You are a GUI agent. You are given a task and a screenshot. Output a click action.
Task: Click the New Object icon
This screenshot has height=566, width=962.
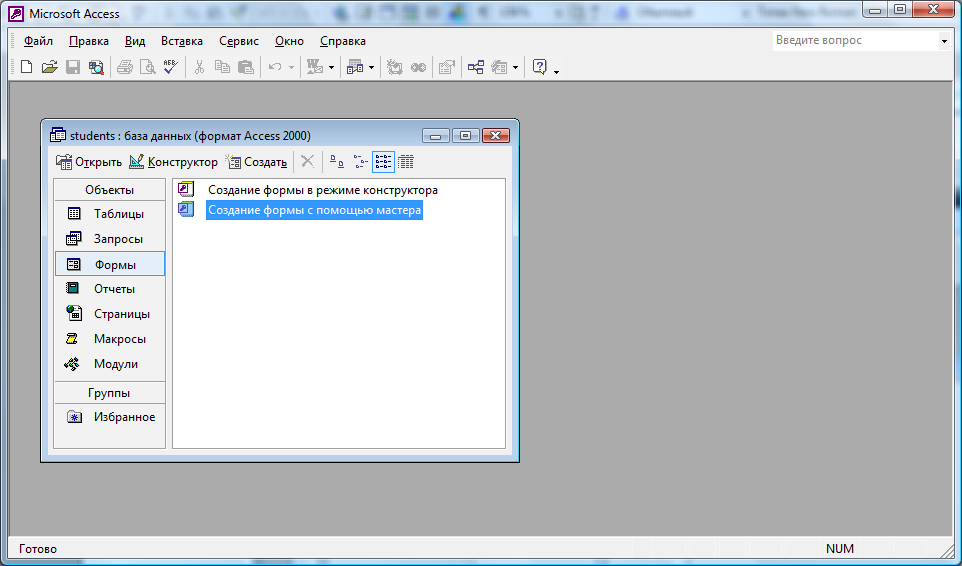[499, 67]
